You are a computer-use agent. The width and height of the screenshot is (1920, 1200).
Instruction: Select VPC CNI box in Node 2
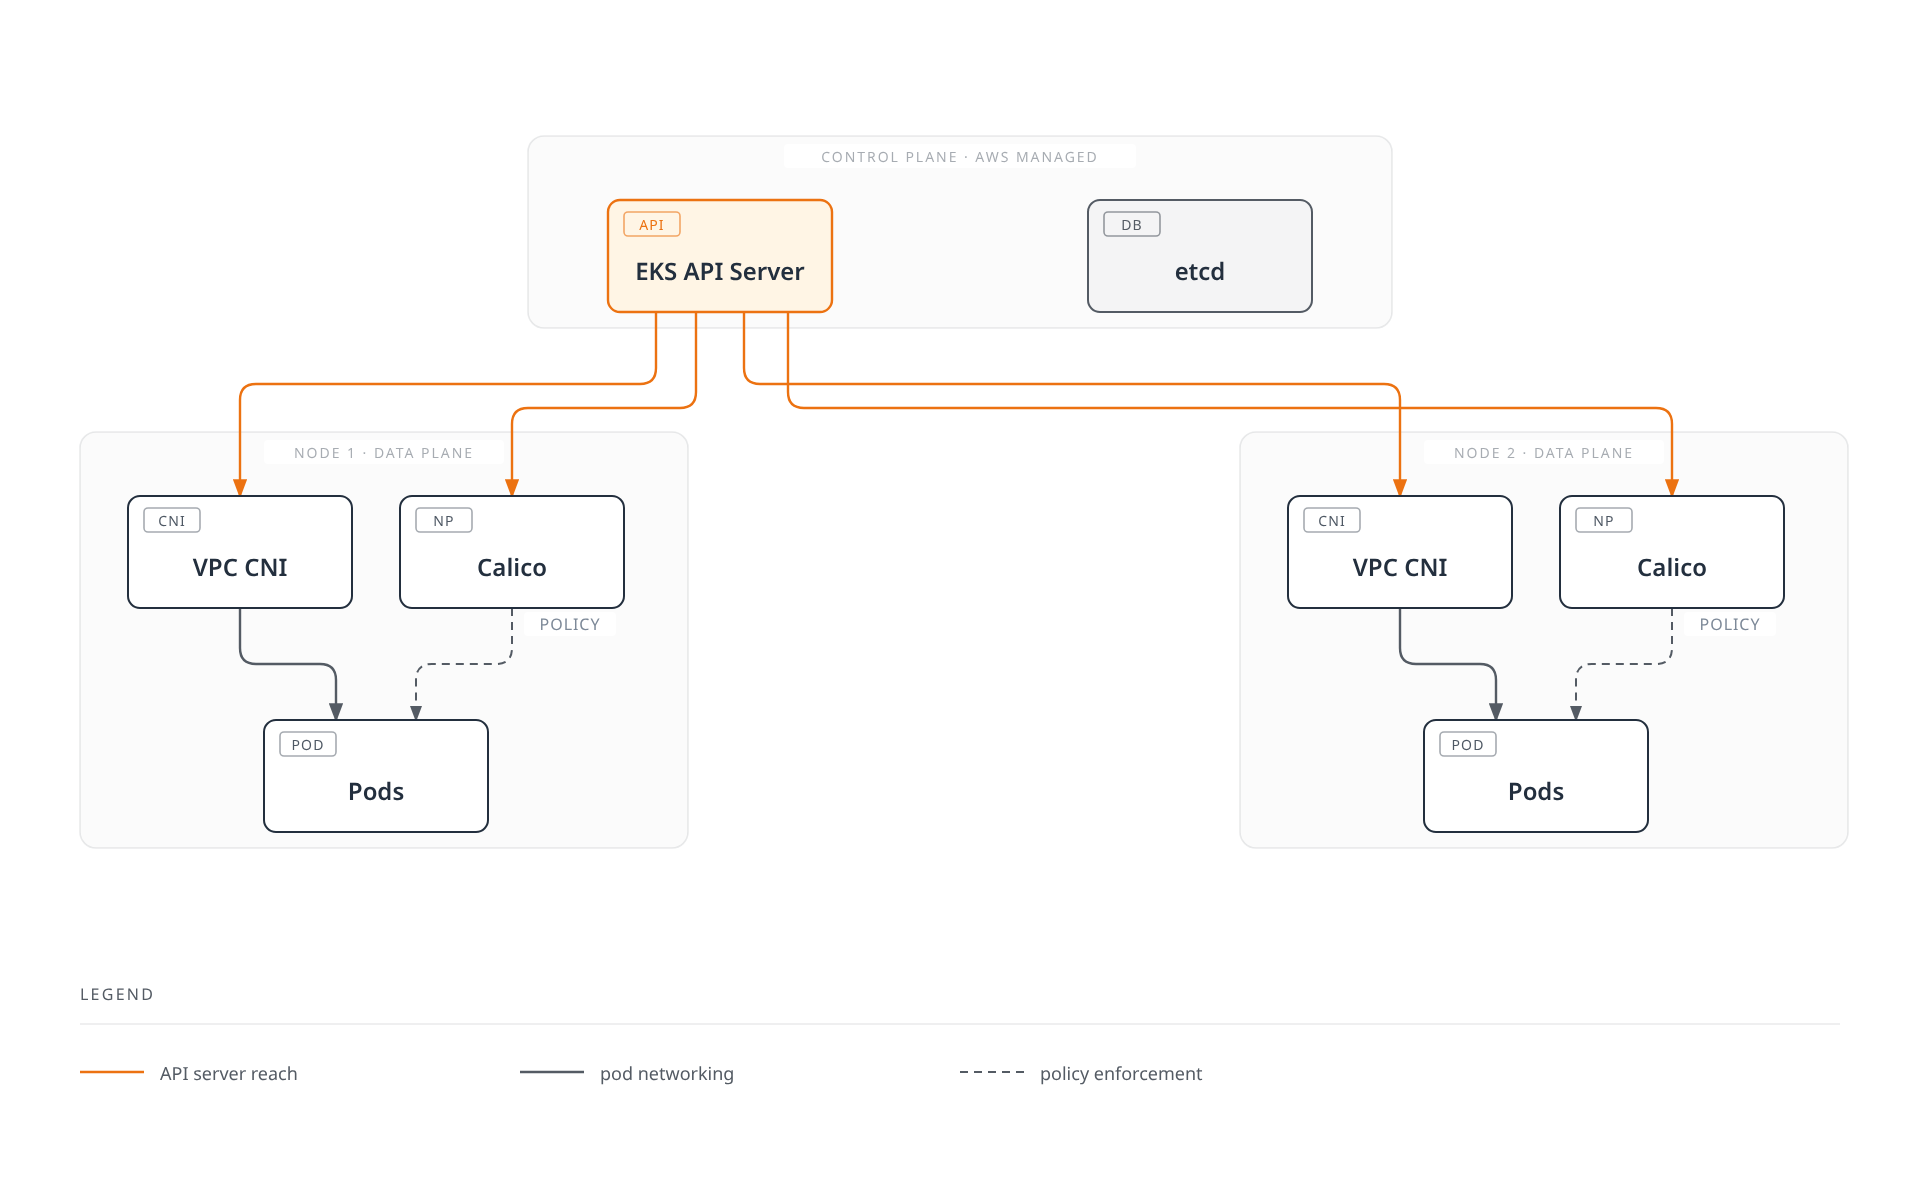1400,552
